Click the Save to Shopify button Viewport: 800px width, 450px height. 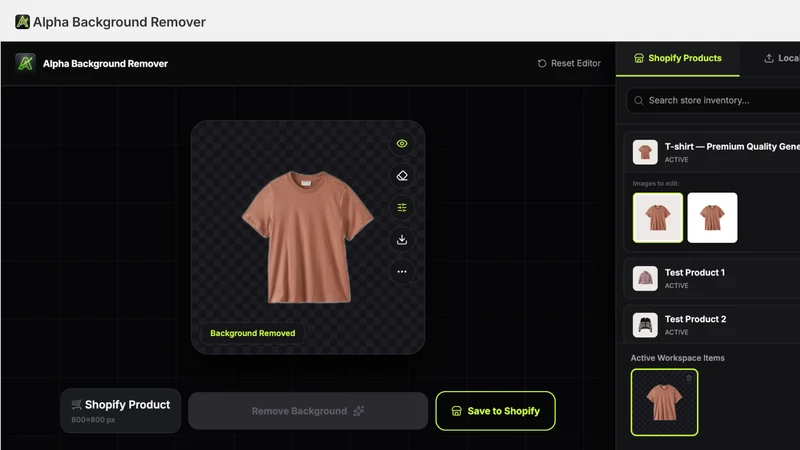click(x=495, y=411)
